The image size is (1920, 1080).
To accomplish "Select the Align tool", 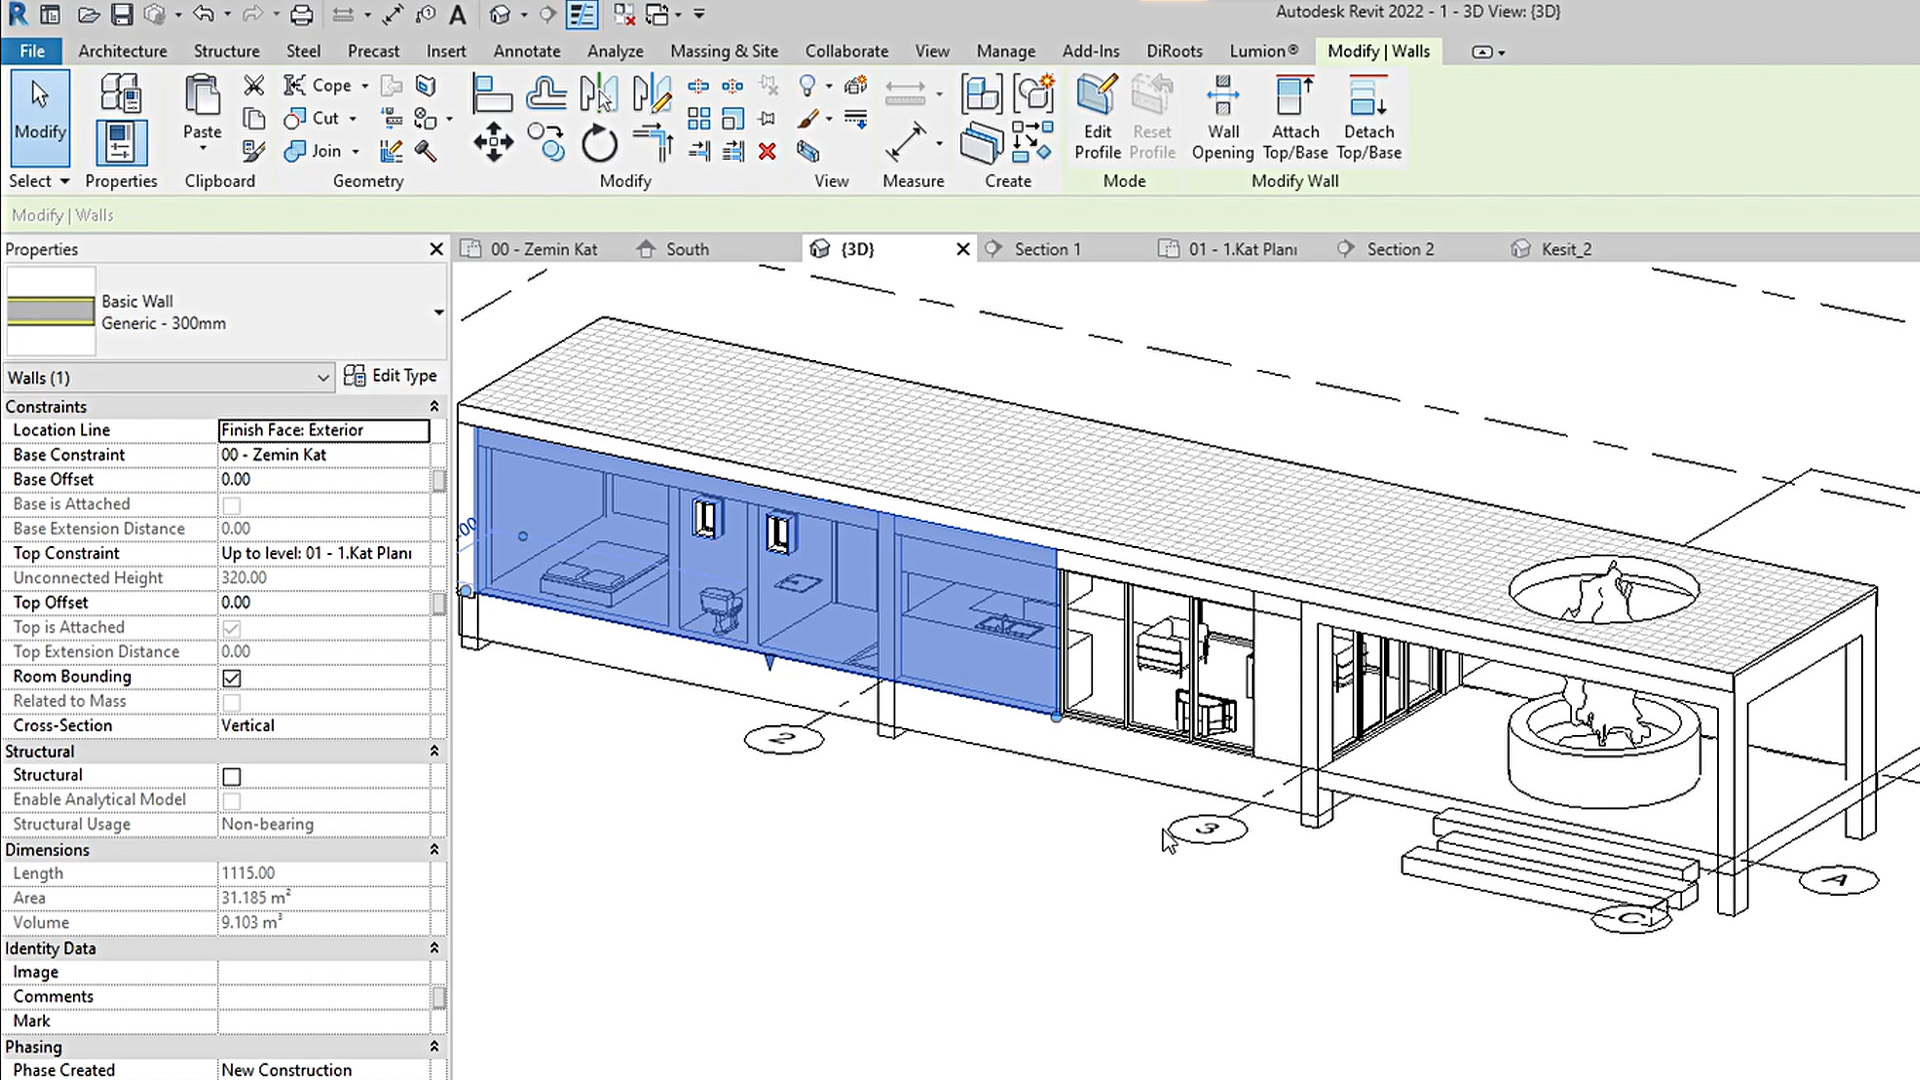I will (x=491, y=93).
